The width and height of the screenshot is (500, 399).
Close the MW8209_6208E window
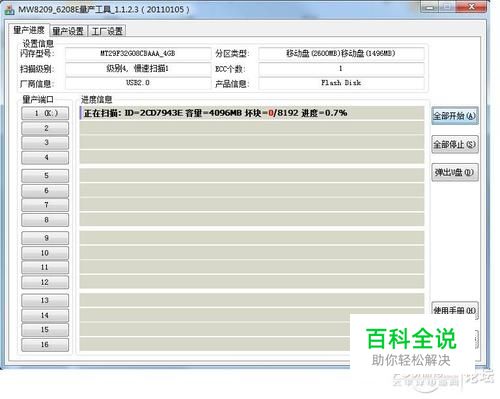click(471, 7)
